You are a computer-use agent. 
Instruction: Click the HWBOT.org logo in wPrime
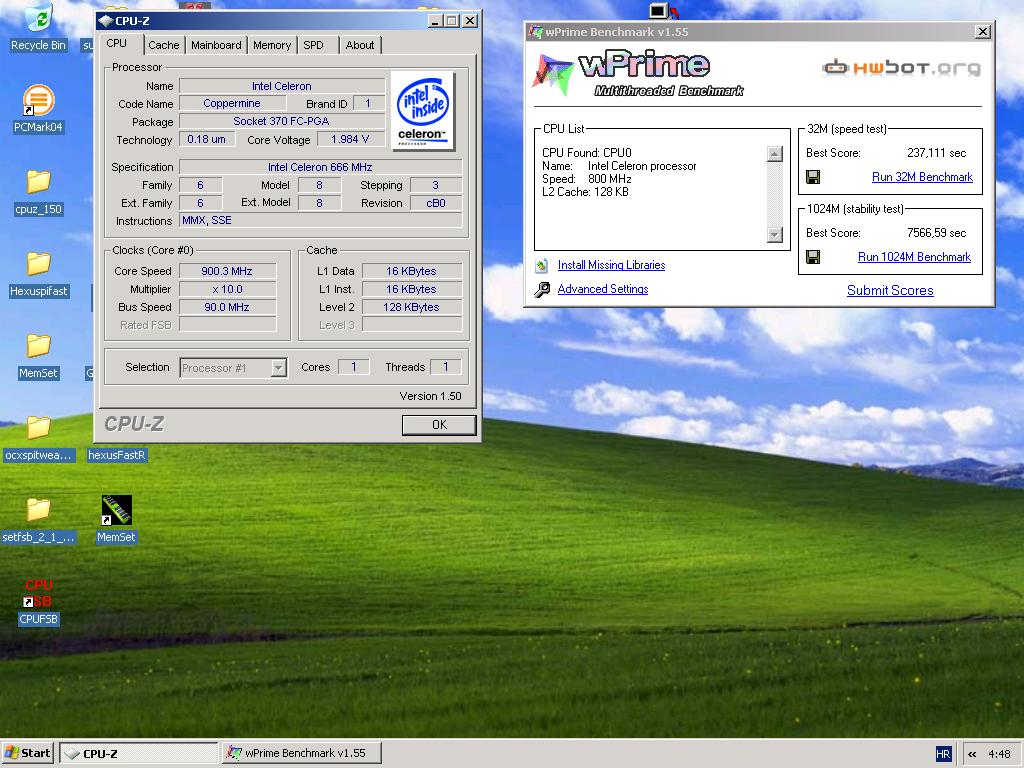coord(901,68)
